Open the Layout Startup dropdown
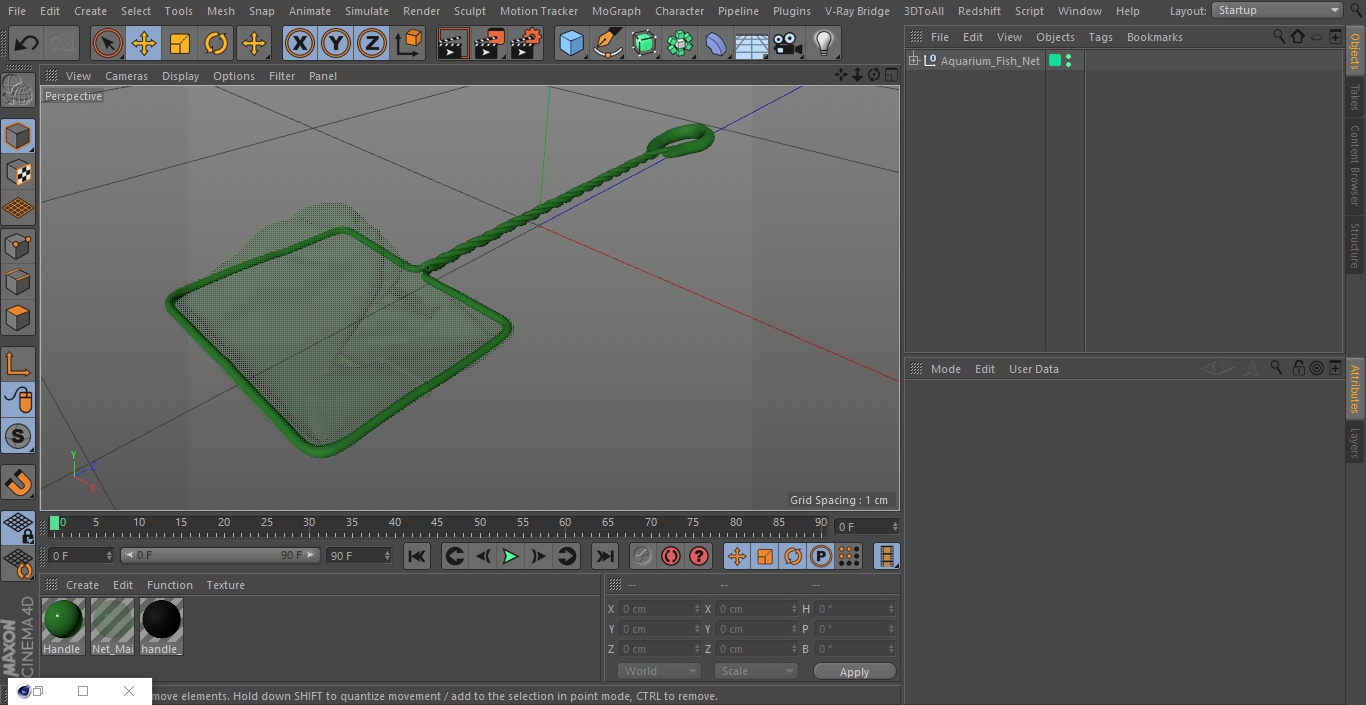Screen dimensions: 1366x705 (1277, 10)
